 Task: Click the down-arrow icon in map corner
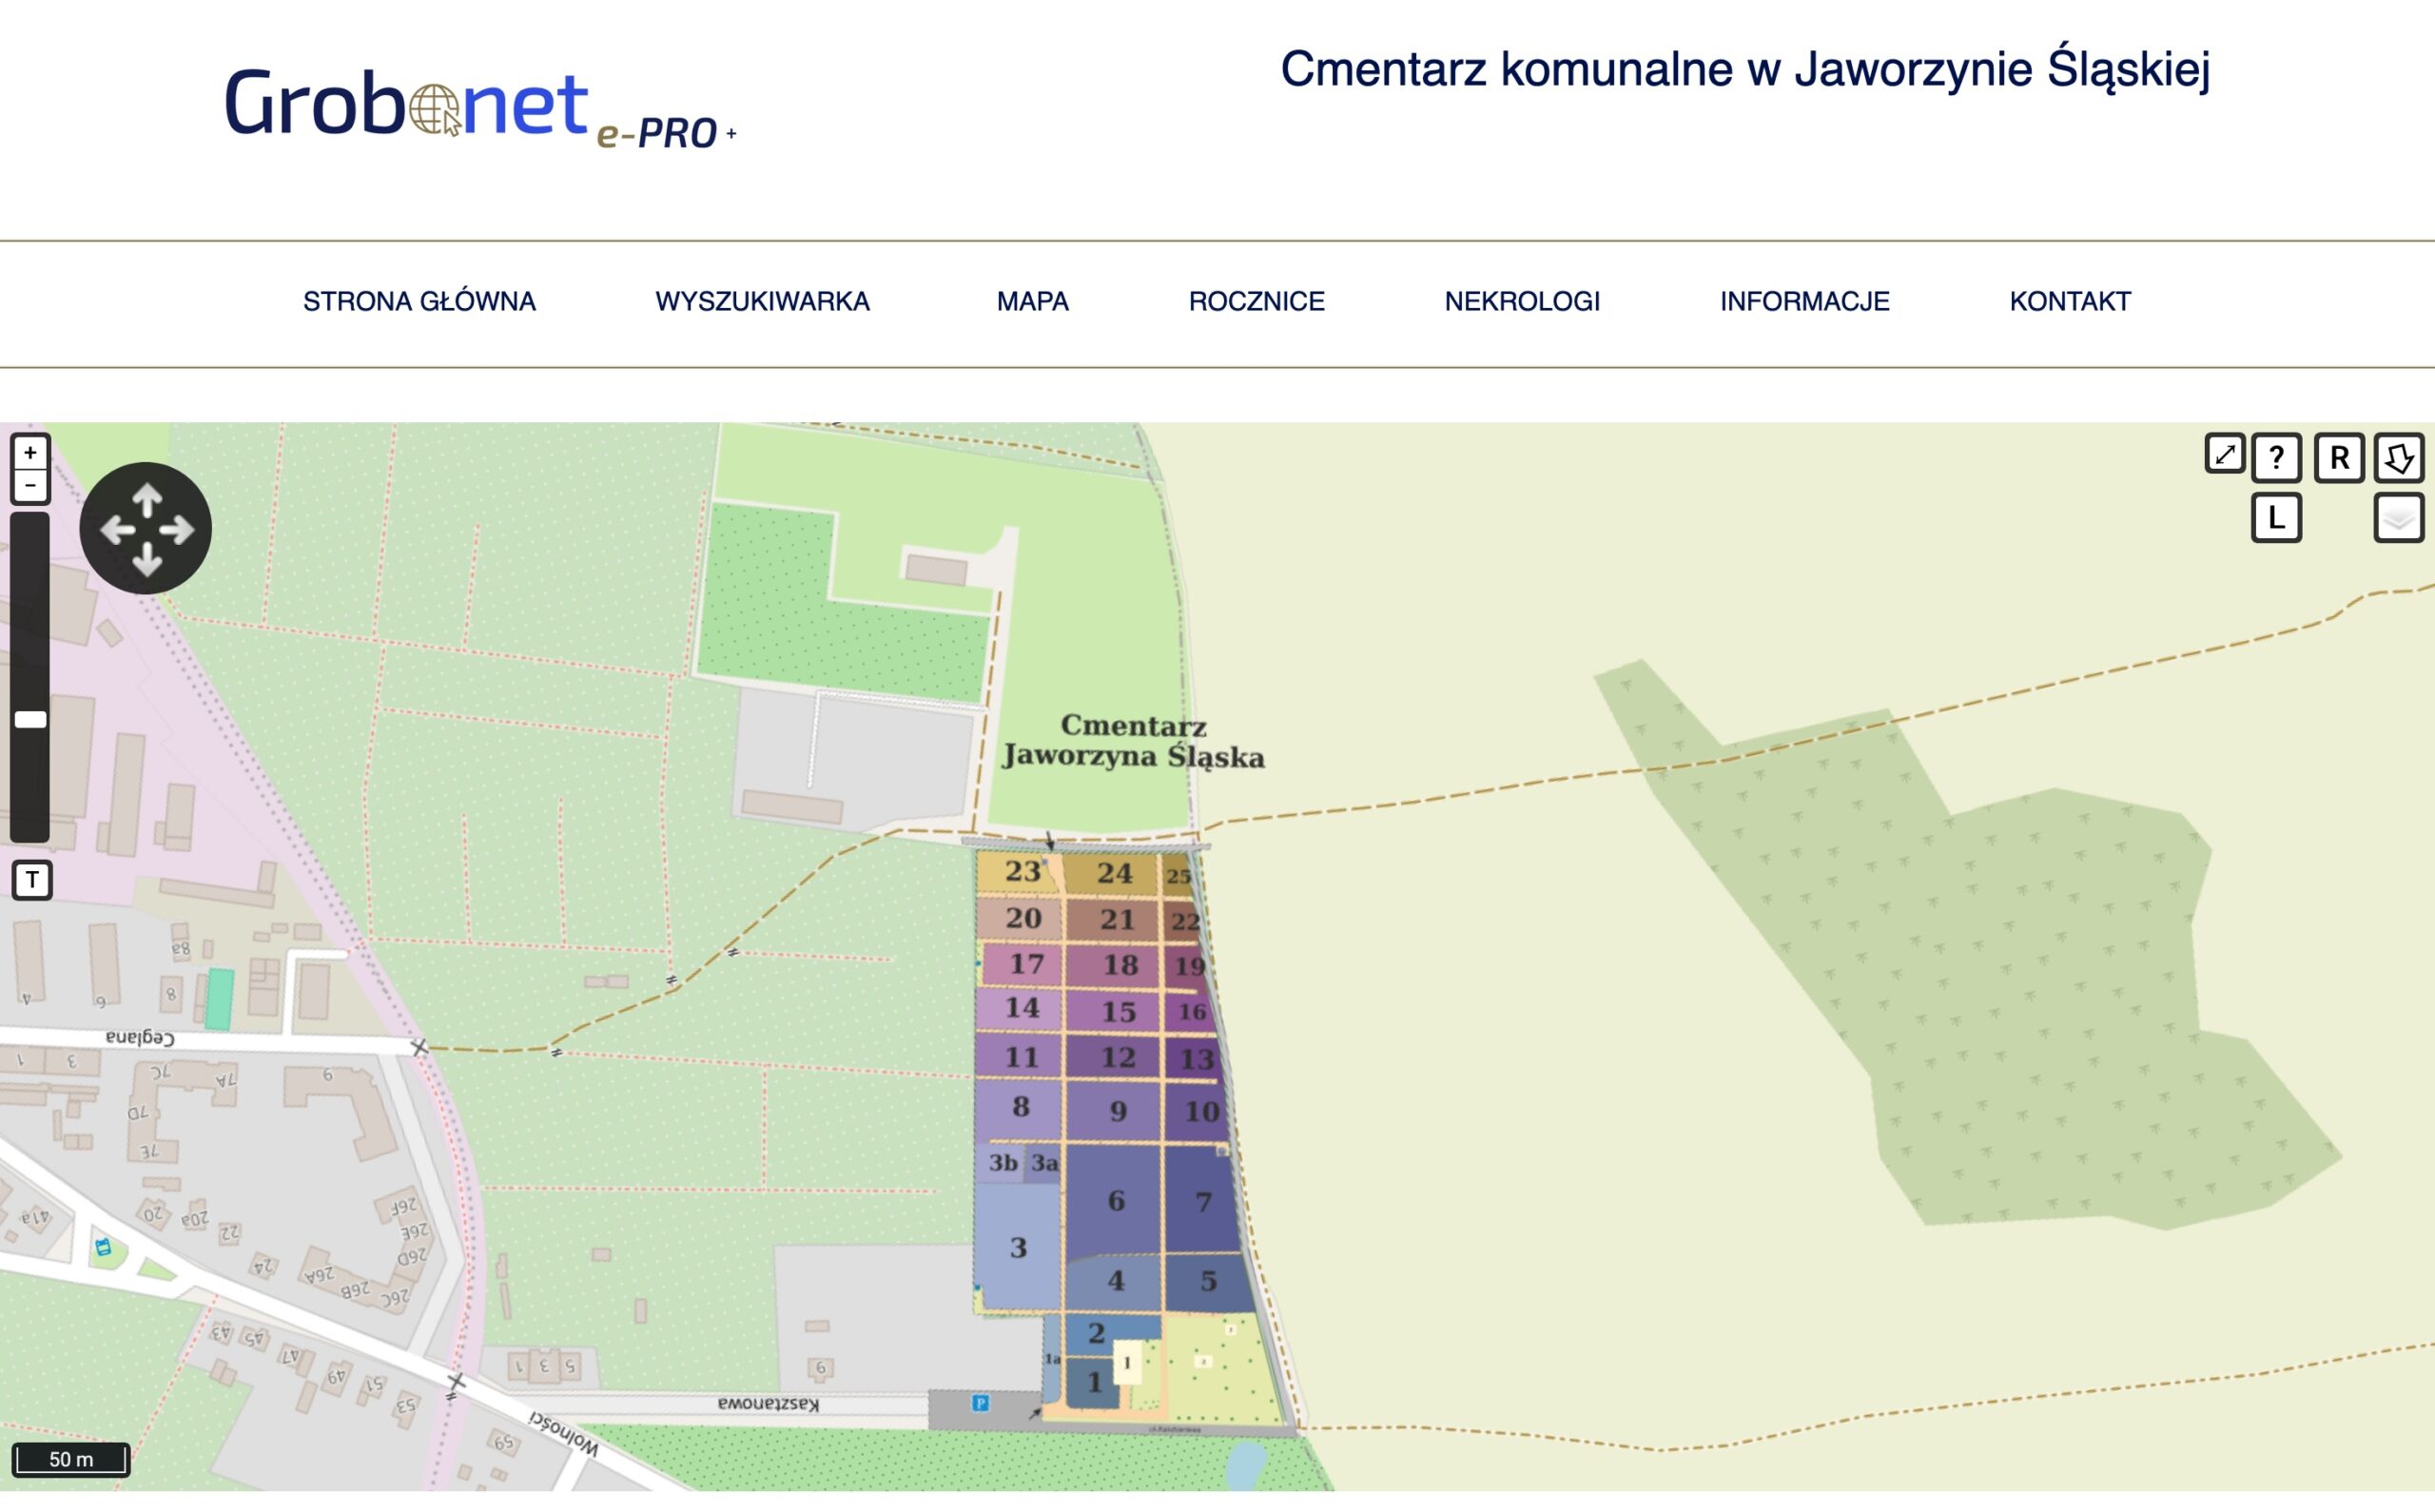2398,458
